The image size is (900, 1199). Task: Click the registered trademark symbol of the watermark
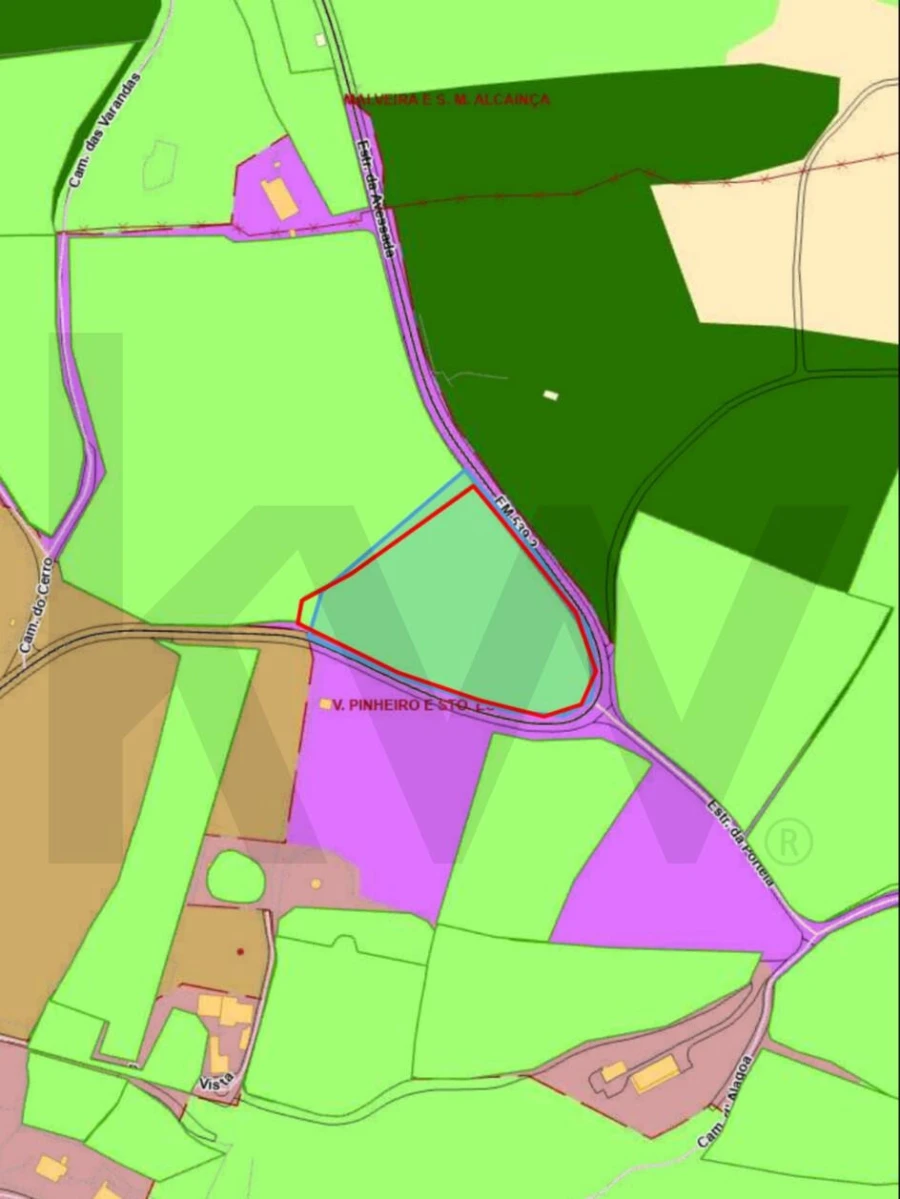click(x=787, y=843)
